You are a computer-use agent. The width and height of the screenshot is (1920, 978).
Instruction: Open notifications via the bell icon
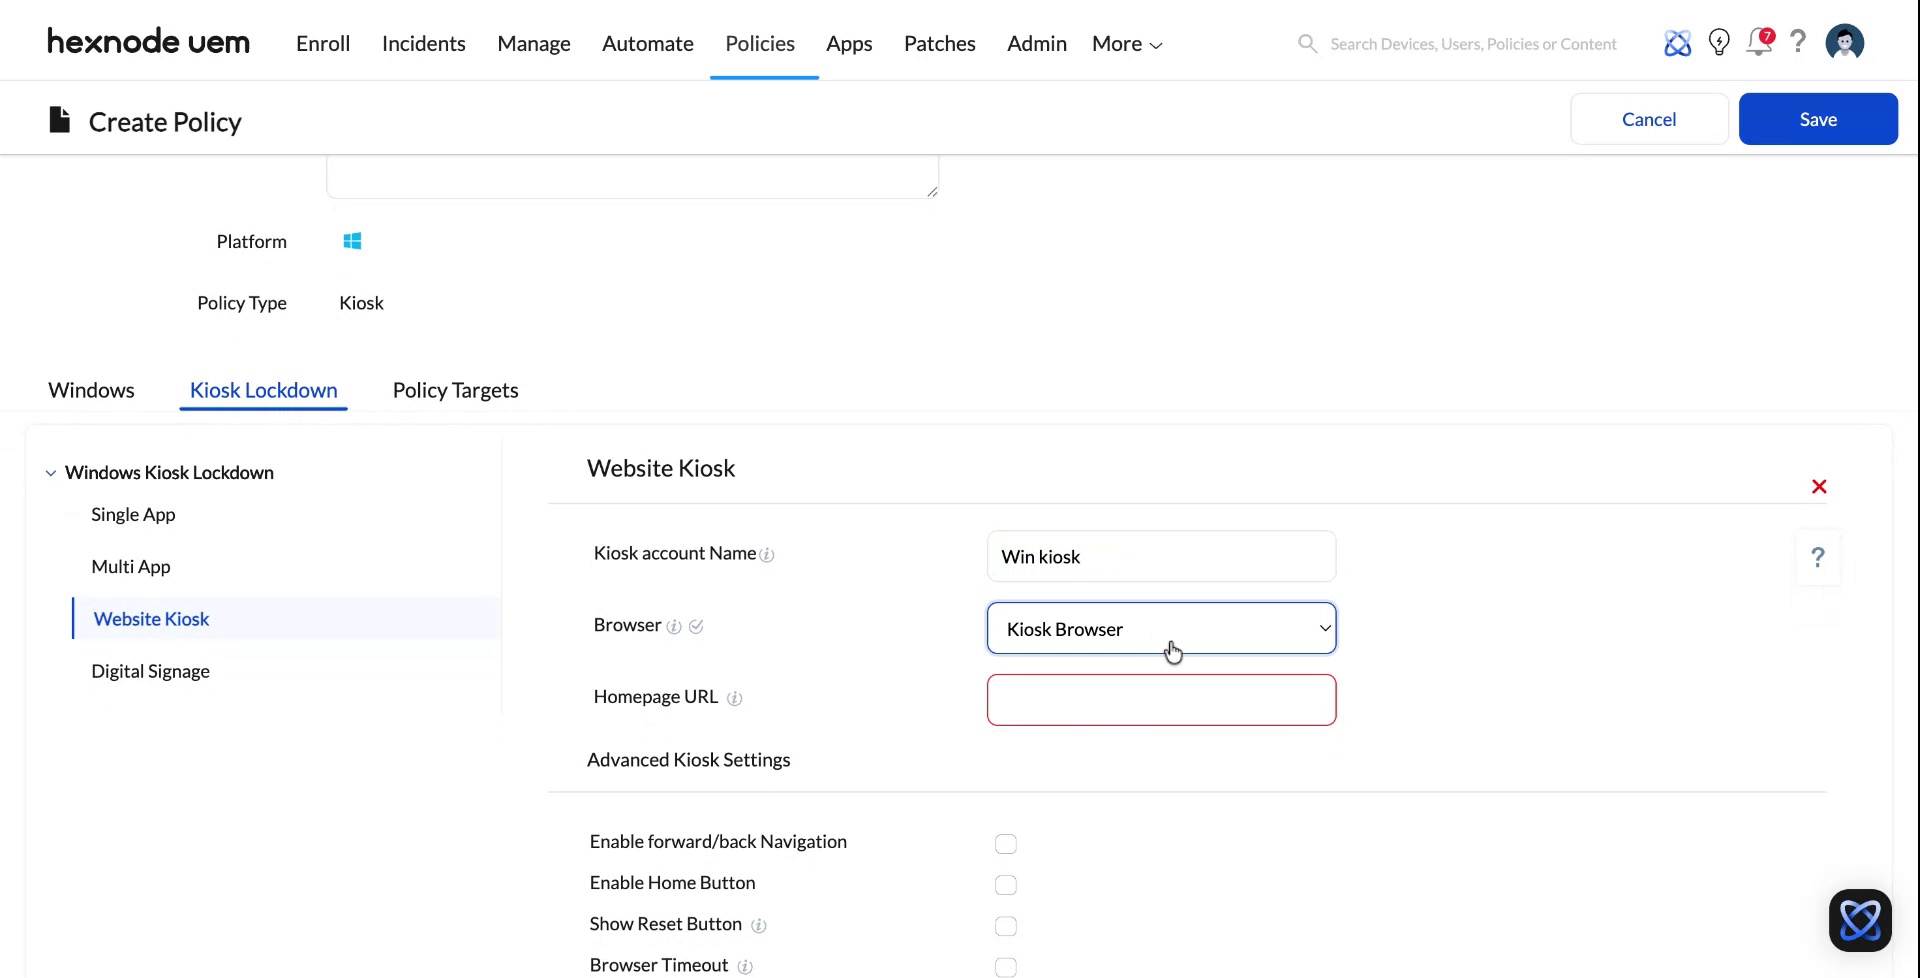[1759, 42]
